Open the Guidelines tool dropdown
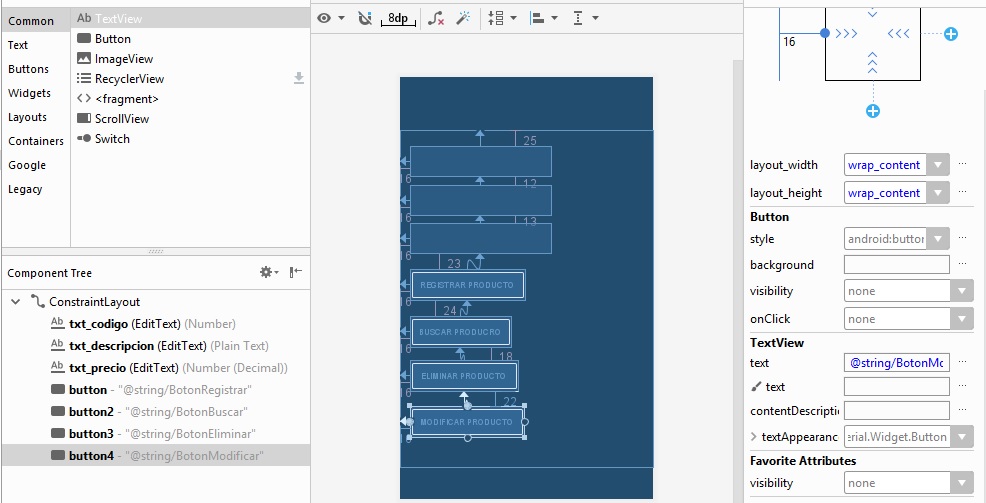Screen dimensions: 986x503 (585, 18)
